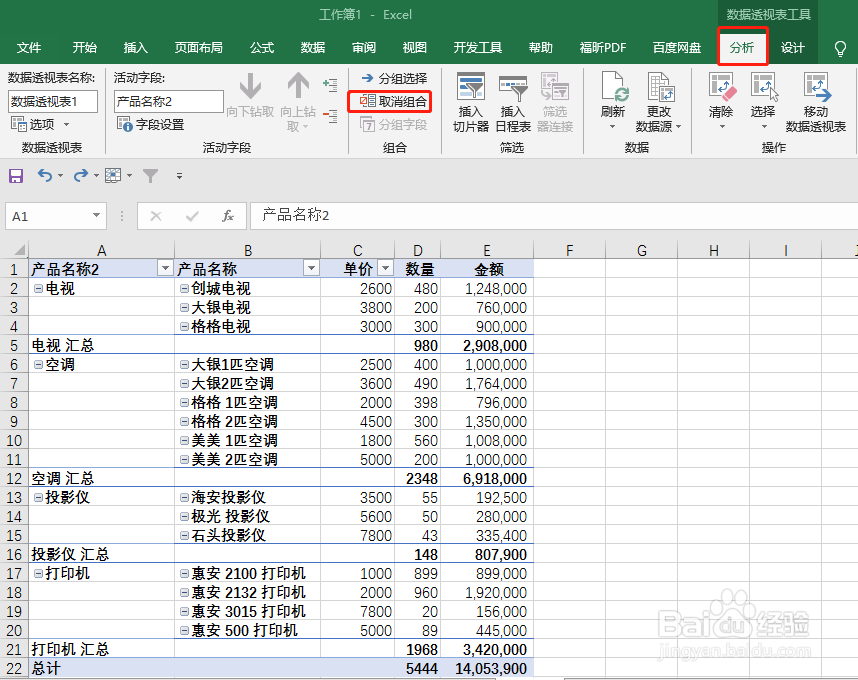
Task: Switch to the Developer (开发工具) tab
Action: click(x=478, y=48)
